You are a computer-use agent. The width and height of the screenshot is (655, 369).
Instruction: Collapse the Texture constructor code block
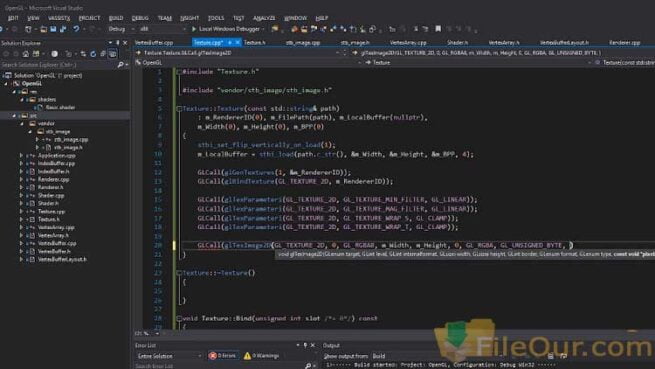tap(179, 109)
